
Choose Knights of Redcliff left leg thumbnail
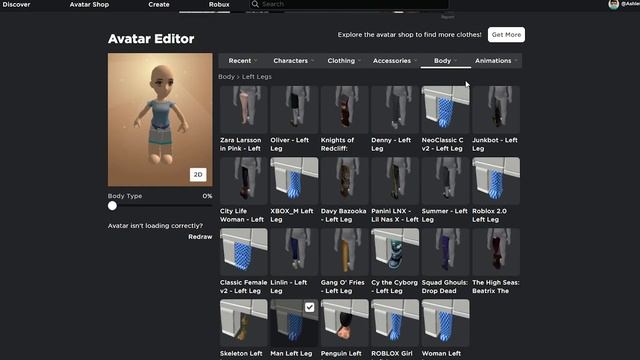pos(344,109)
